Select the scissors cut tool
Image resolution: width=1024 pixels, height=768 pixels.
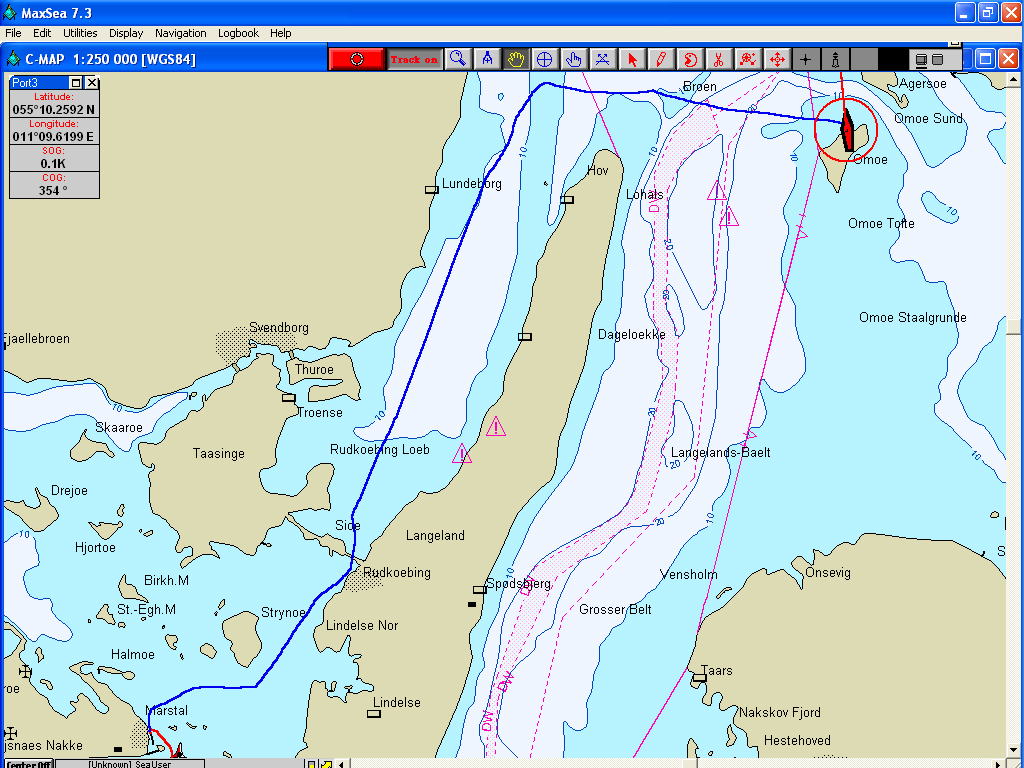click(x=719, y=59)
